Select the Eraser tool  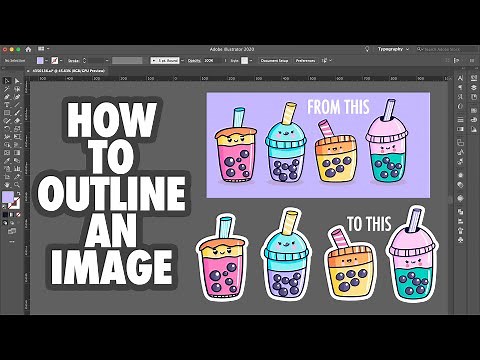tap(17, 121)
